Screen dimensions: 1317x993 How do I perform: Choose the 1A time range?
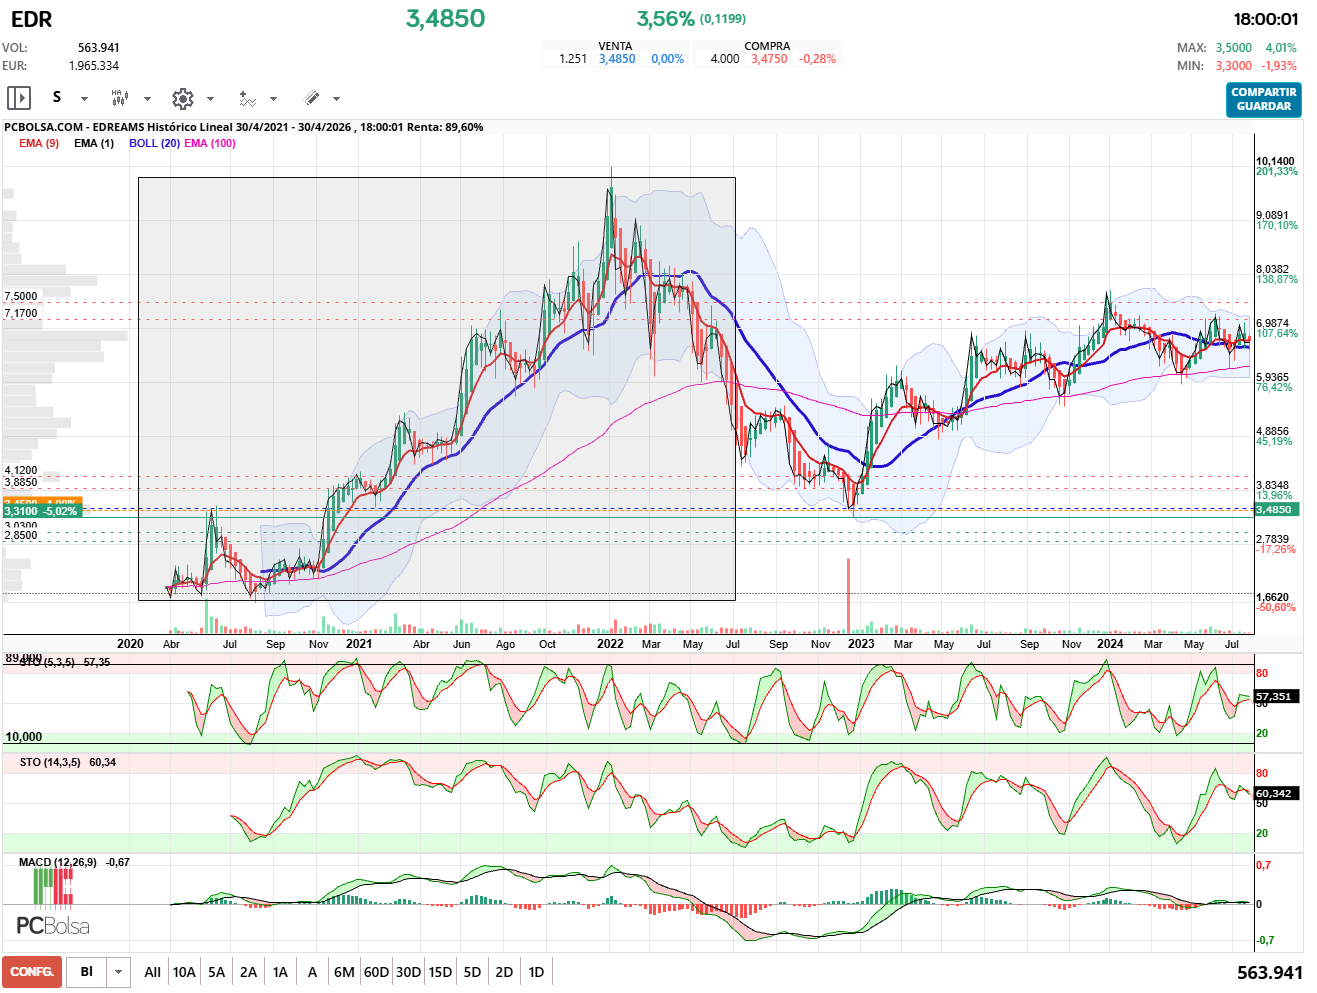[281, 972]
